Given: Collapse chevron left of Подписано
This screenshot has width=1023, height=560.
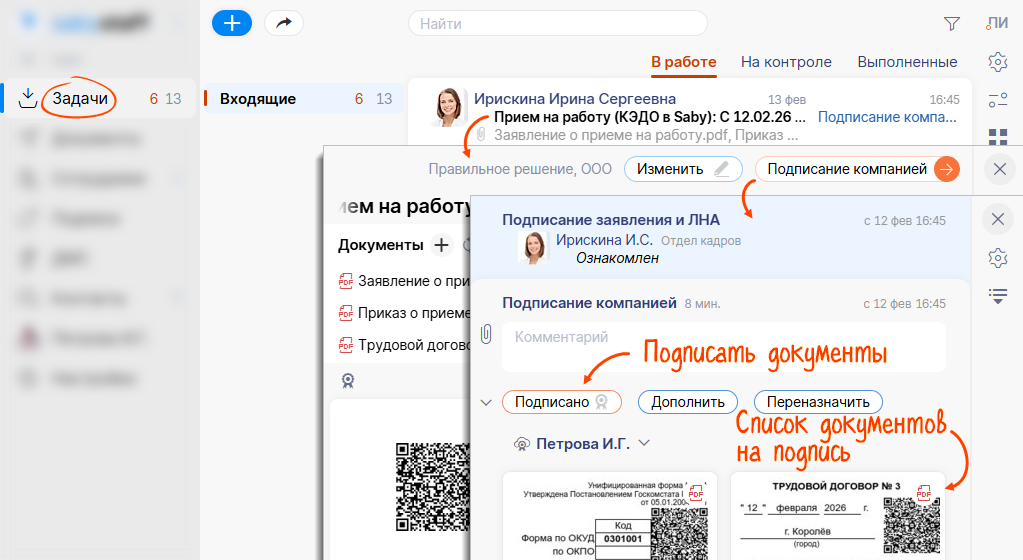Looking at the screenshot, I should [486, 403].
